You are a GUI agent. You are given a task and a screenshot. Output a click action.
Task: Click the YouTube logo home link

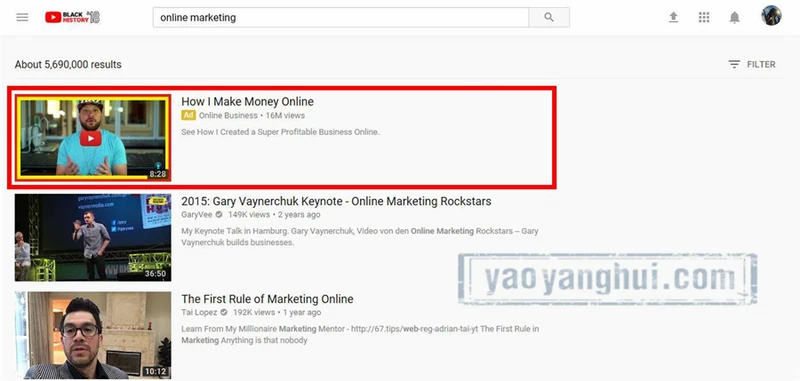click(72, 17)
